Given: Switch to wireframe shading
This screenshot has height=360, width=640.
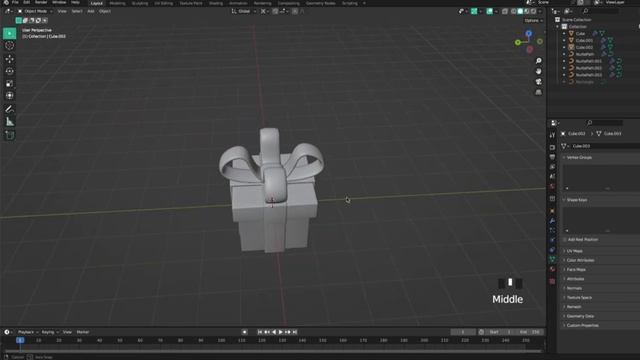Looking at the screenshot, I should pos(514,11).
